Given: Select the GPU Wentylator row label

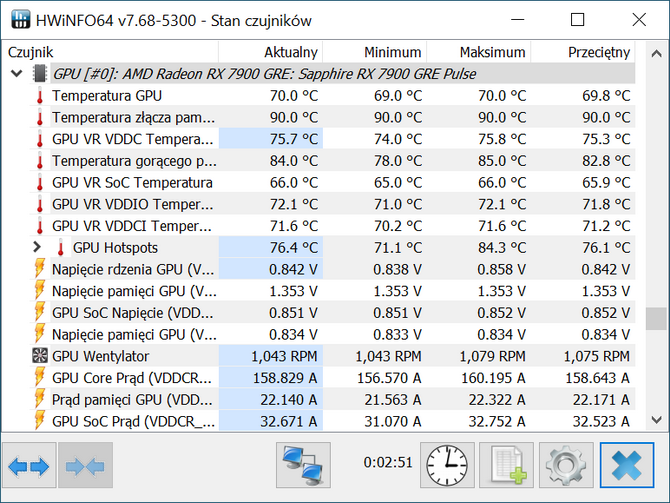Looking at the screenshot, I should pos(100,356).
